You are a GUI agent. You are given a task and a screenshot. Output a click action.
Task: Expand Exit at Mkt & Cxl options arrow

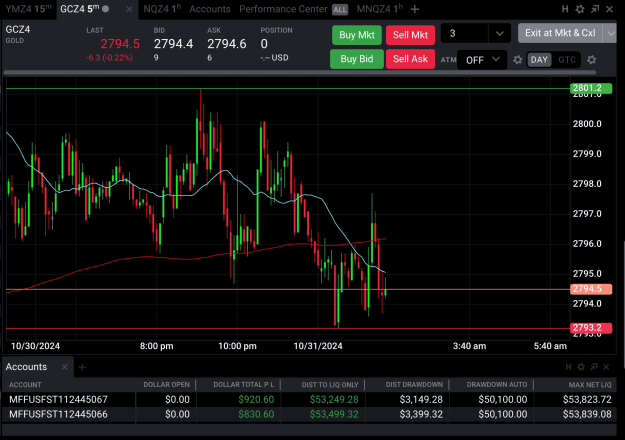[611, 33]
